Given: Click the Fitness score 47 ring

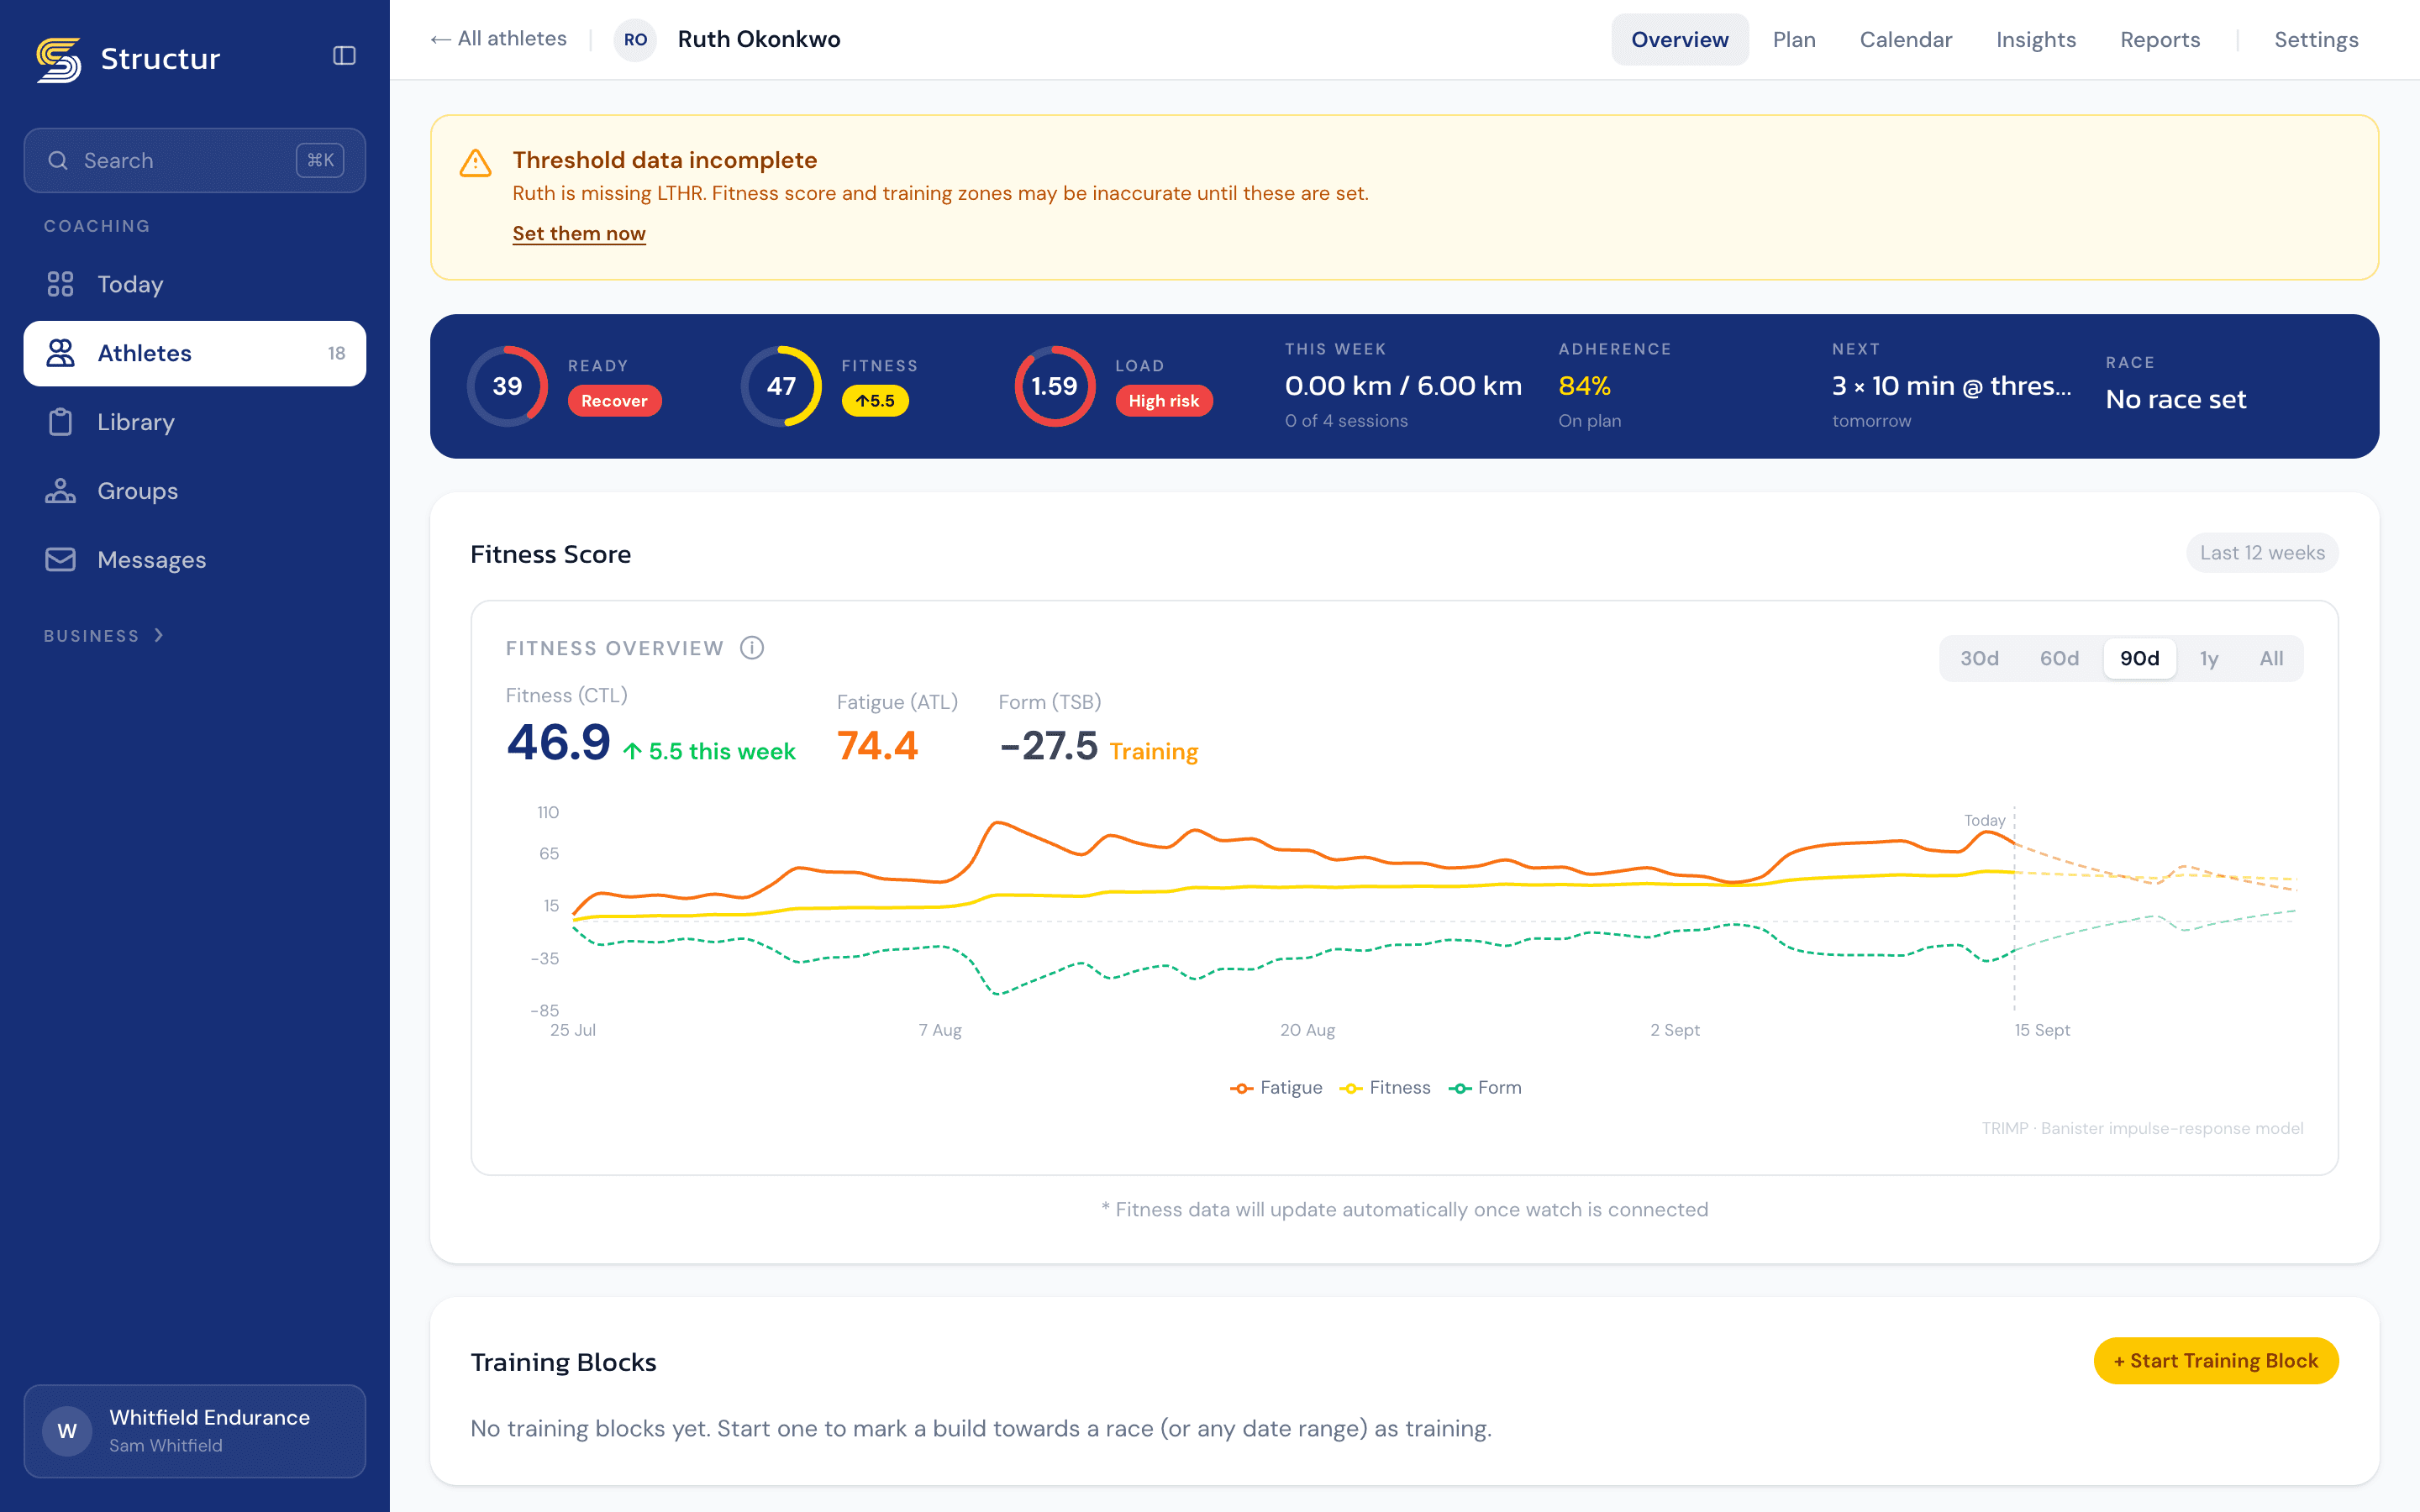Looking at the screenshot, I should point(781,386).
